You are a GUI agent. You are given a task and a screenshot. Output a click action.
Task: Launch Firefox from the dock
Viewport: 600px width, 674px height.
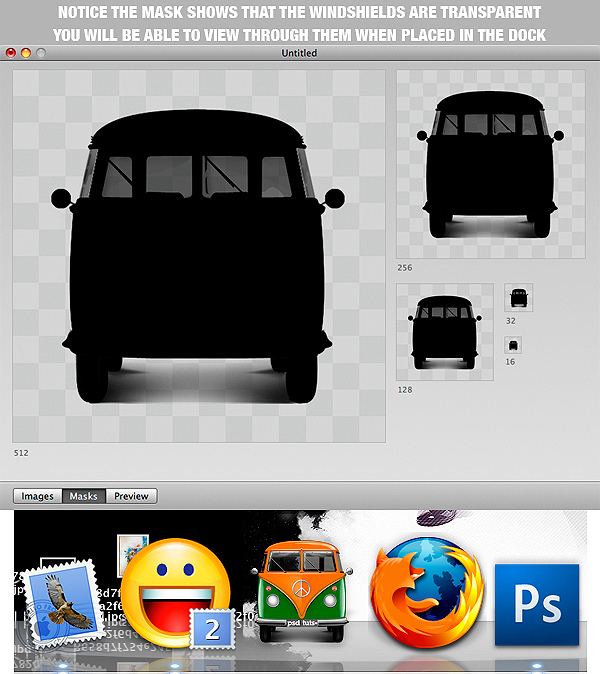(426, 592)
